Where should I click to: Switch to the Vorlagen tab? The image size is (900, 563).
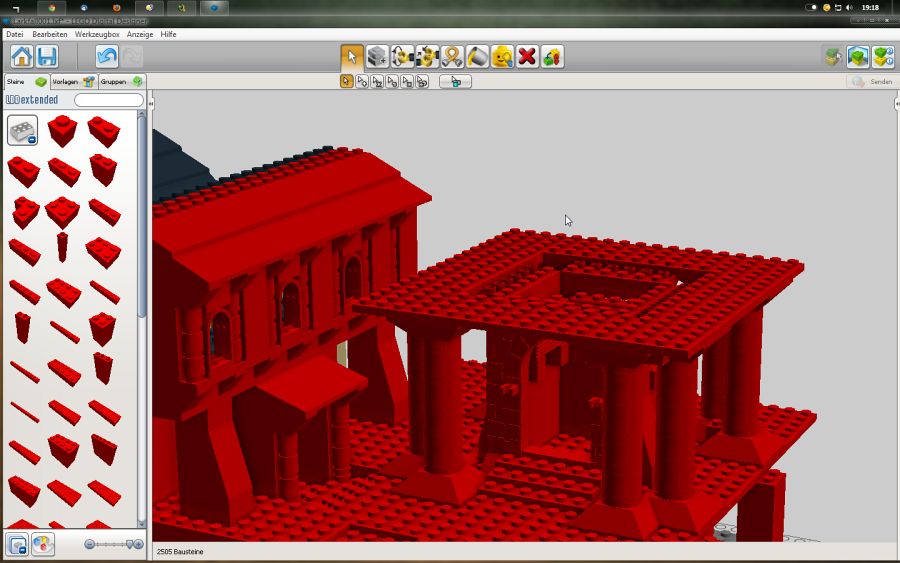coord(73,81)
